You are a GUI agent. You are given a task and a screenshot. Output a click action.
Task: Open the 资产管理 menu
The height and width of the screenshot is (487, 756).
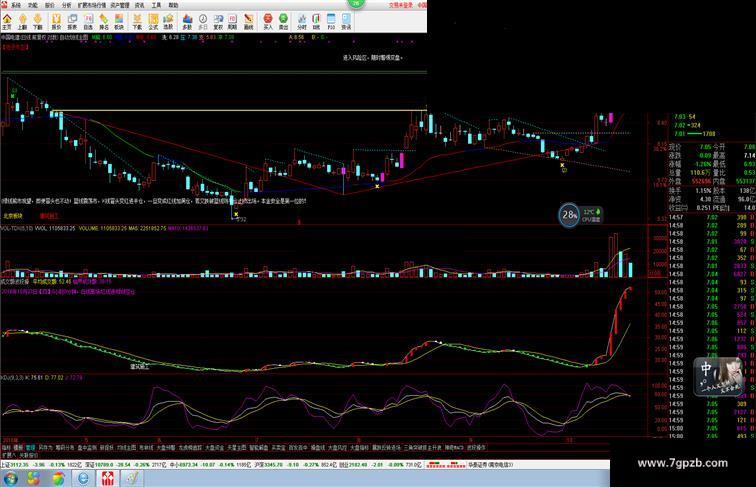[120, 5]
